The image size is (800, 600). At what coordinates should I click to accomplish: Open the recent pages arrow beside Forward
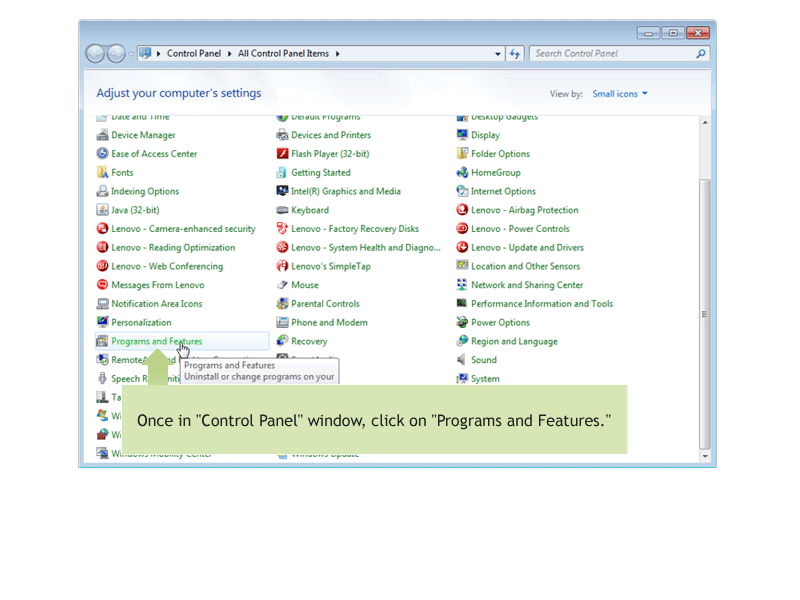131,54
